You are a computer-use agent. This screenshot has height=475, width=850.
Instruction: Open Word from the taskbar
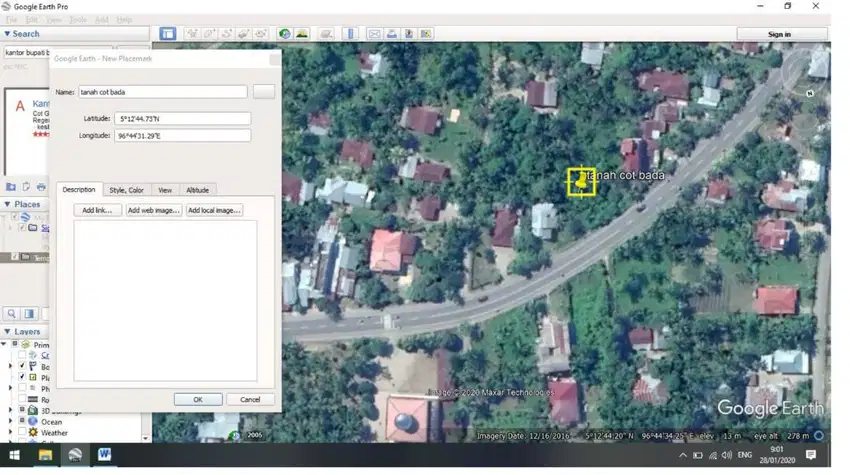[104, 454]
